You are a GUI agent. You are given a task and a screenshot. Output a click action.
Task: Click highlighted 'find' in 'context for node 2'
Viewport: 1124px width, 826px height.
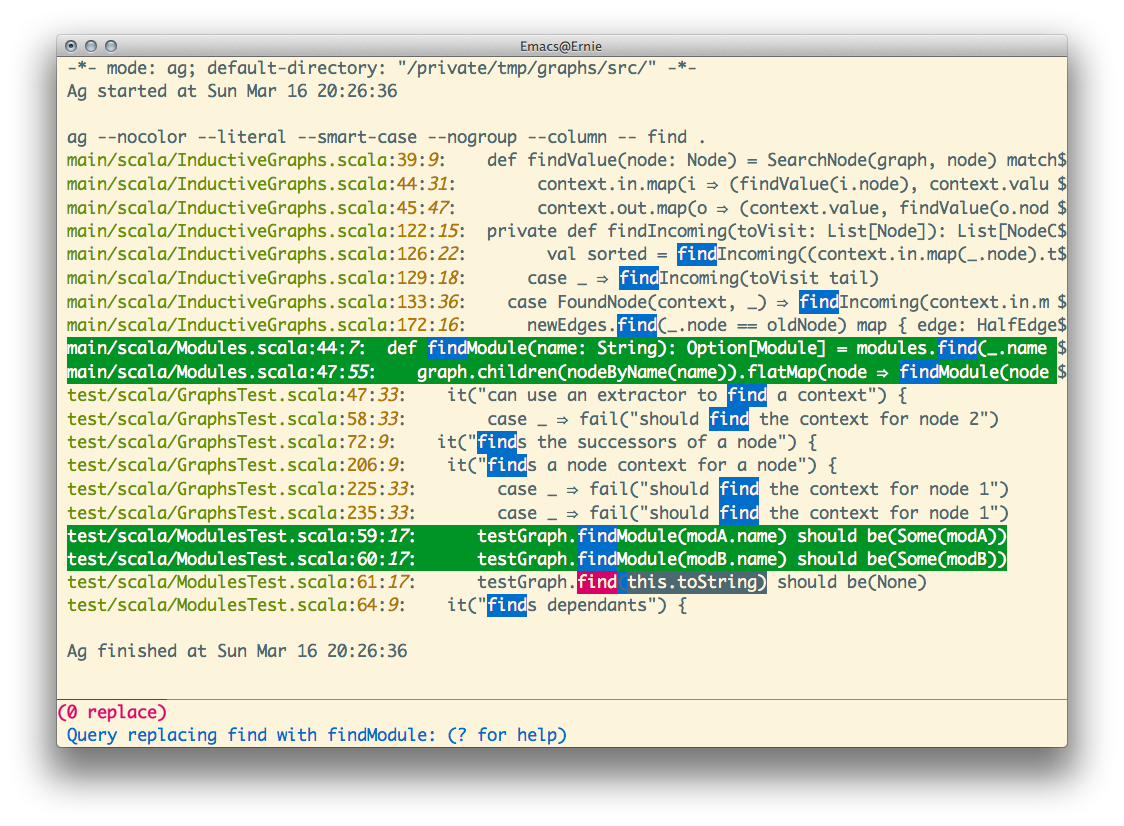(729, 419)
